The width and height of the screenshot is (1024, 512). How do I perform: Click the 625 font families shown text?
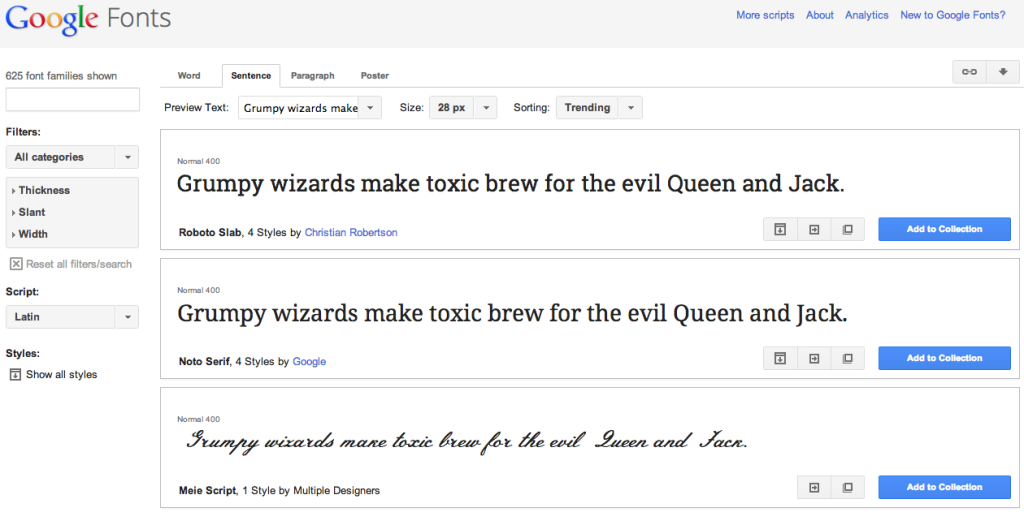click(x=61, y=76)
